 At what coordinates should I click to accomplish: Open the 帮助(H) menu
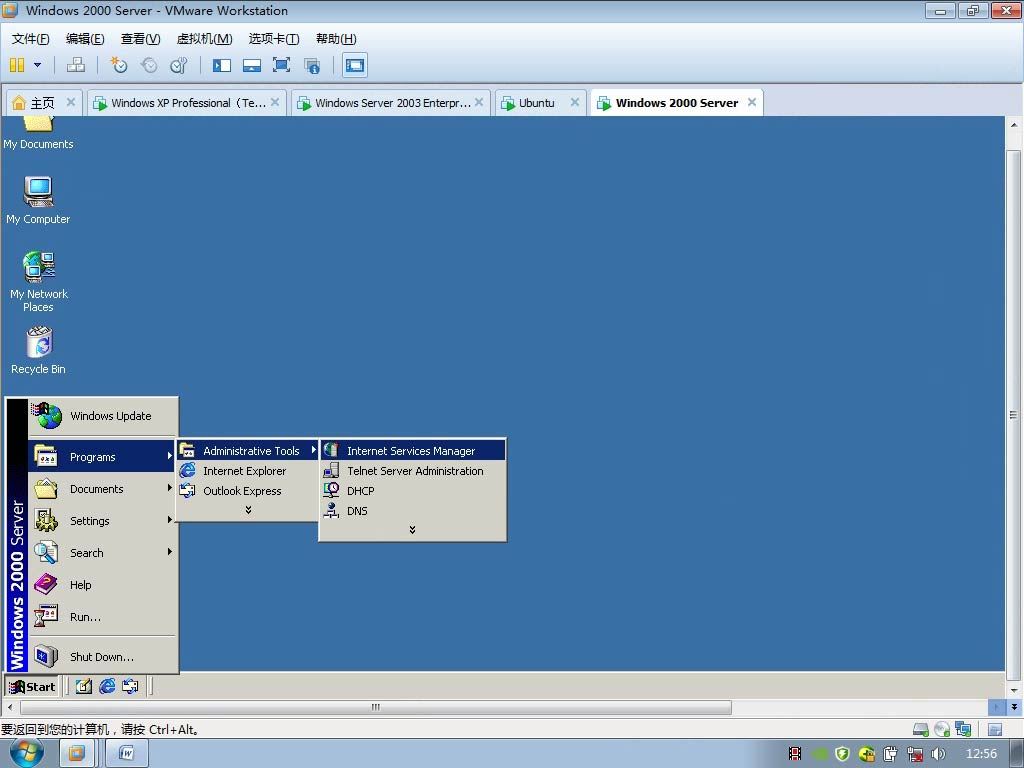336,39
